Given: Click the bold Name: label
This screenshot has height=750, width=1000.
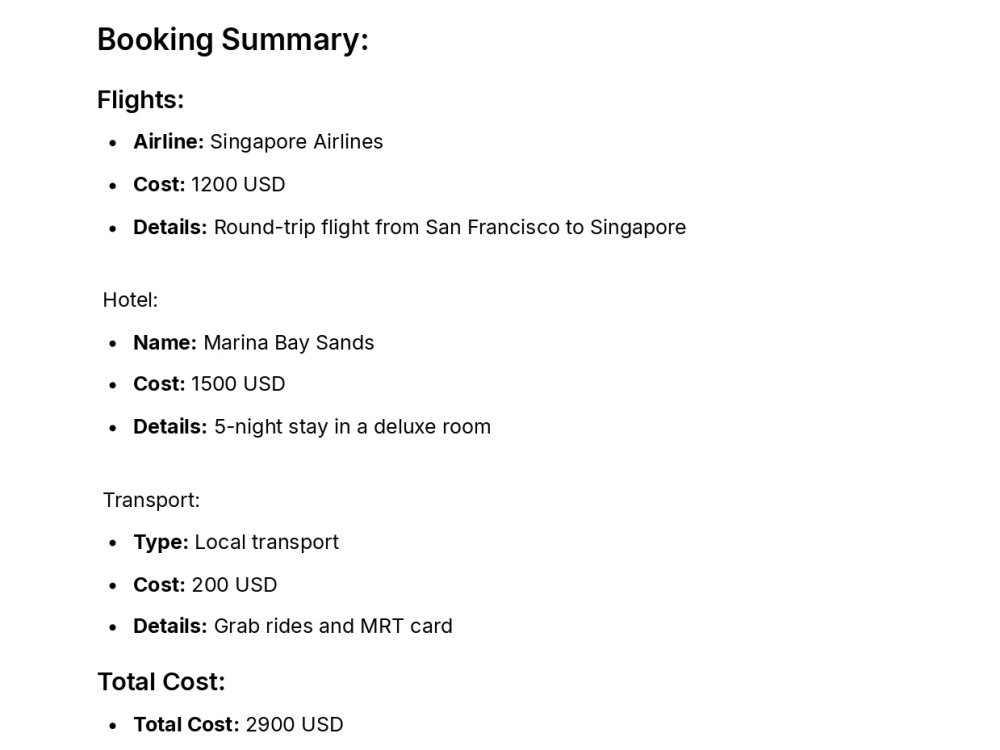Looking at the screenshot, I should point(165,342).
